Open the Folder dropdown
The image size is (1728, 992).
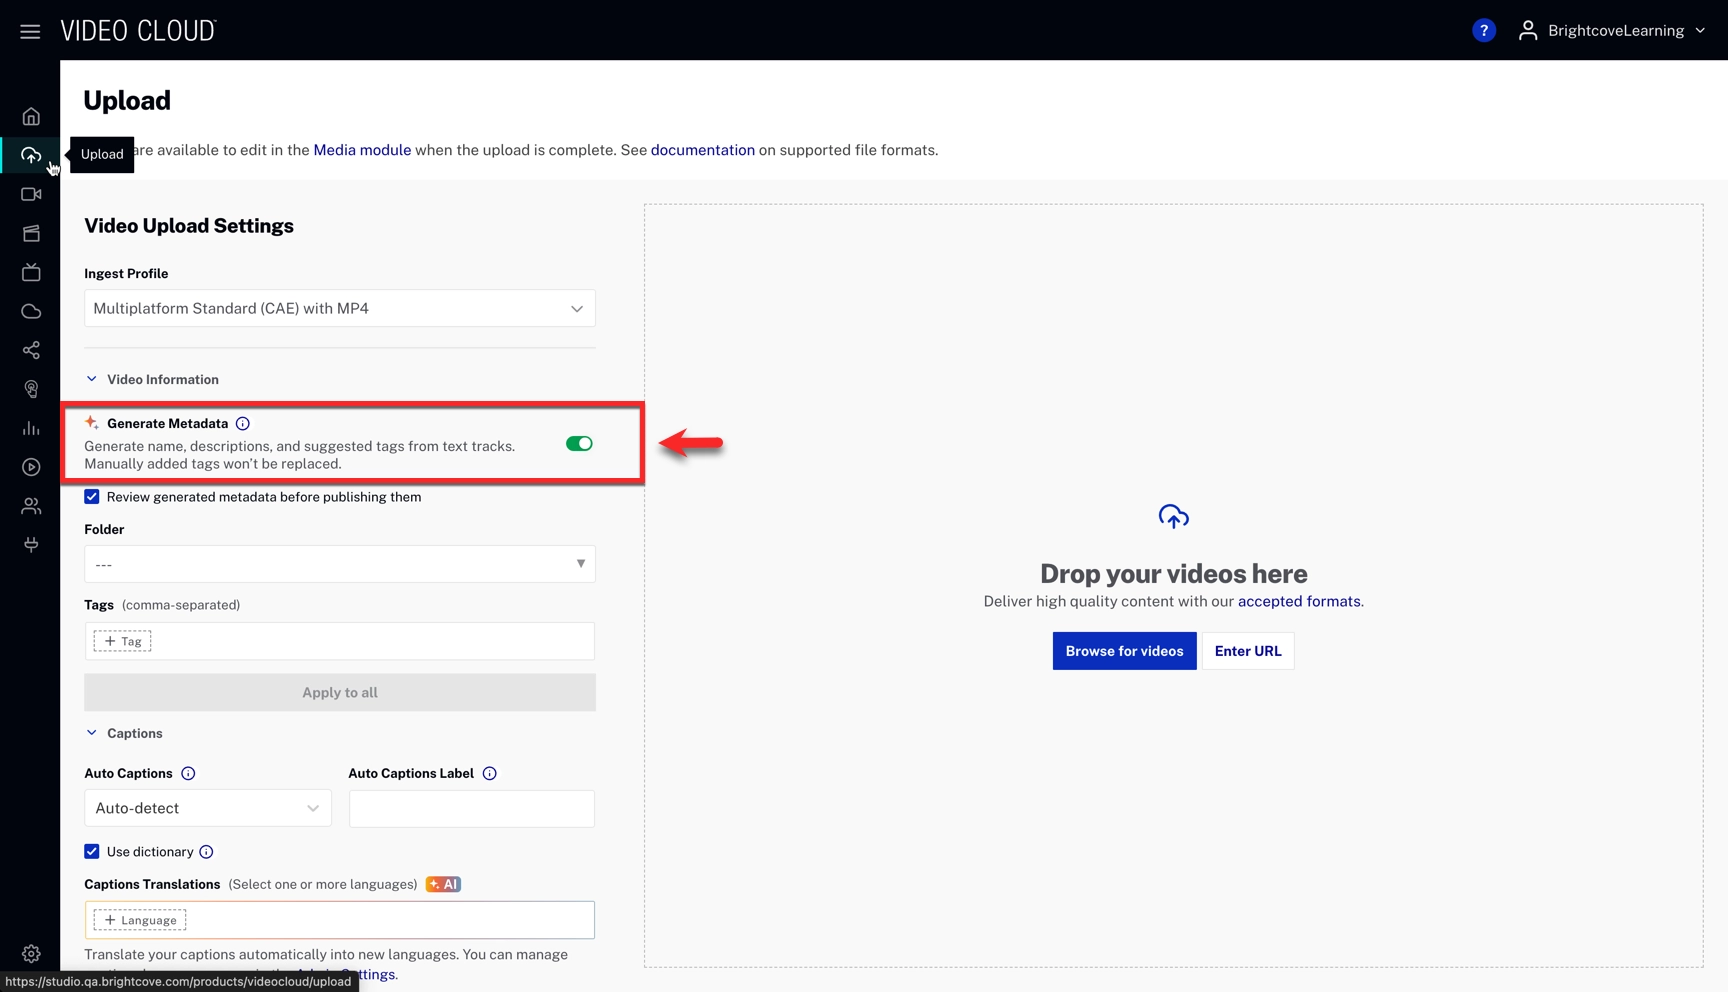tap(339, 564)
